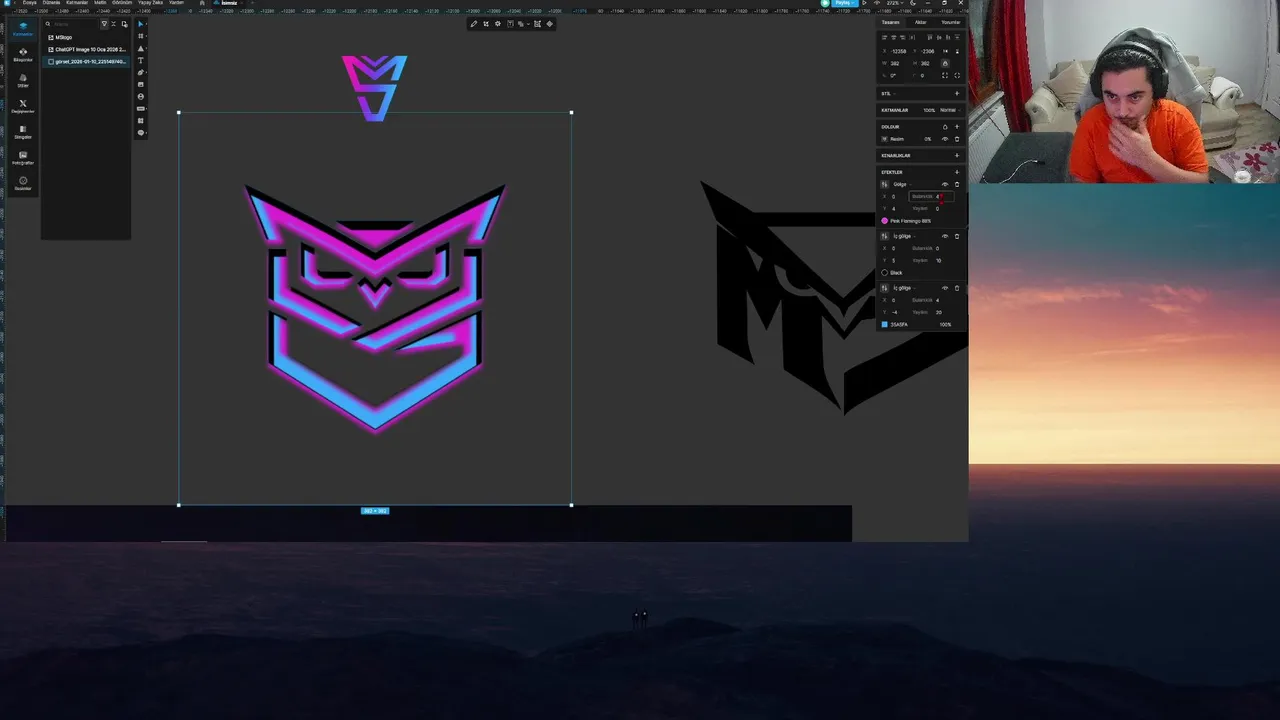
Task: Open the Paylaş dropdown arrow
Action: 853,3
